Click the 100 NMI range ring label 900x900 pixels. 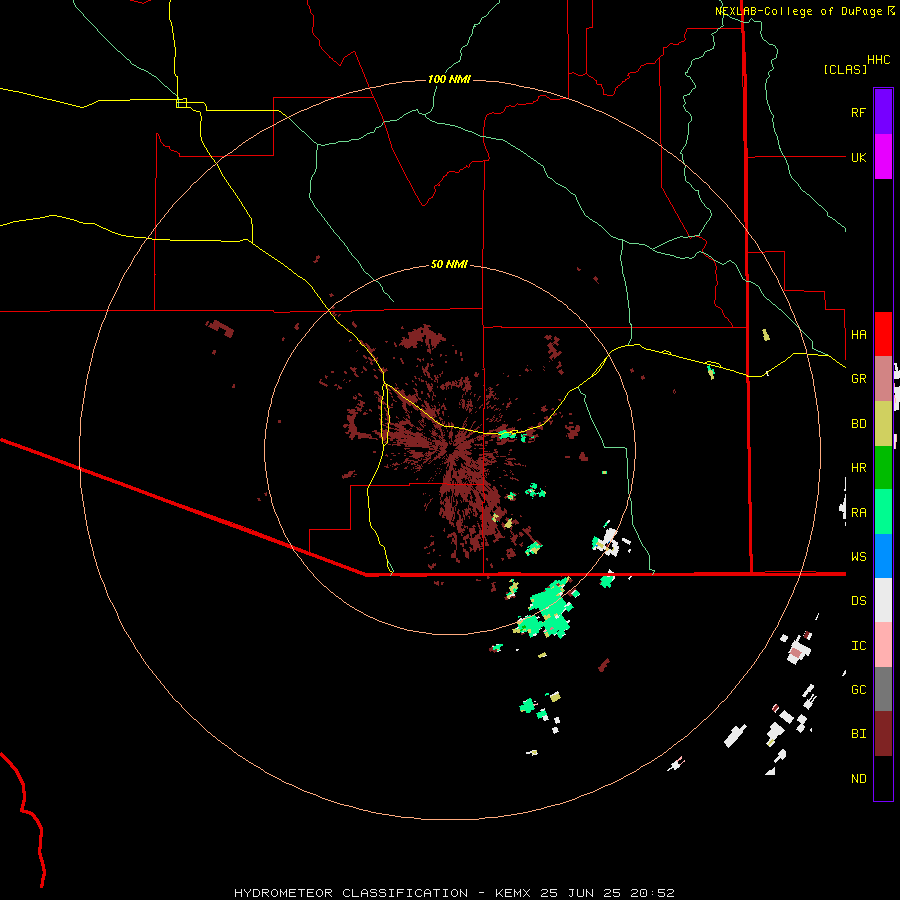(x=449, y=79)
